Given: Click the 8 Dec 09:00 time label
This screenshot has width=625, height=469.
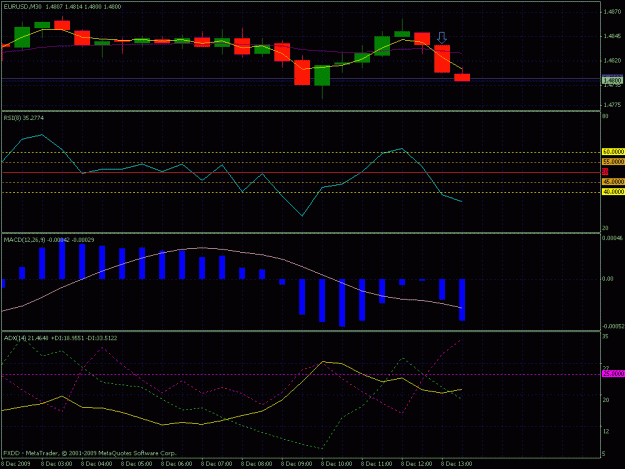Looking at the screenshot, I should [296, 464].
